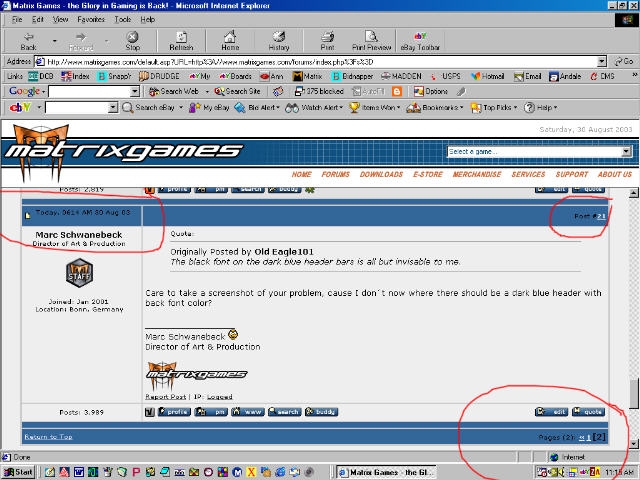
Task: Open the Select a game dropdown
Action: pos(627,152)
